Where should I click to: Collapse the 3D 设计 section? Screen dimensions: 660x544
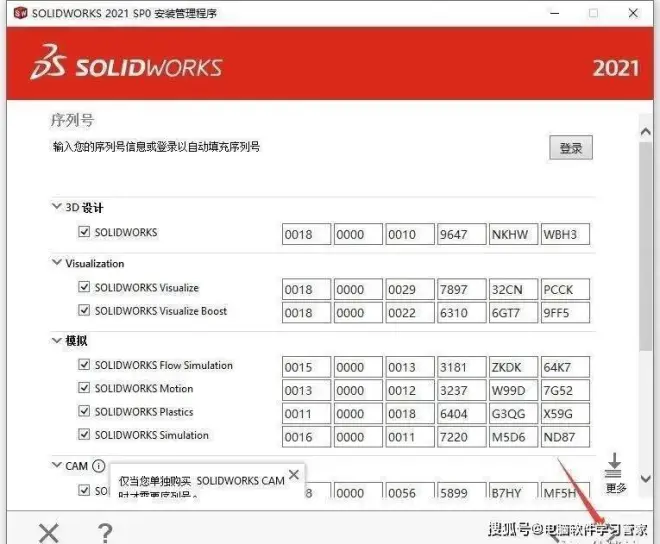(x=56, y=206)
